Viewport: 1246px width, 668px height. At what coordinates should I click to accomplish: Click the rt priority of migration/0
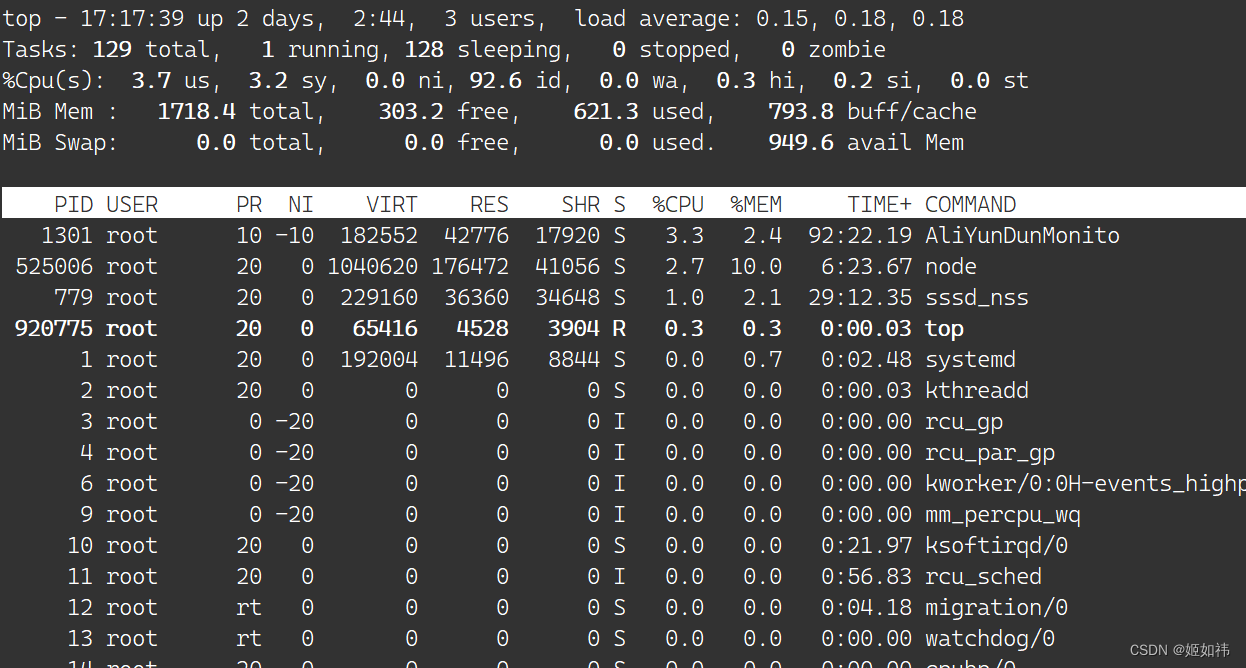tap(249, 608)
